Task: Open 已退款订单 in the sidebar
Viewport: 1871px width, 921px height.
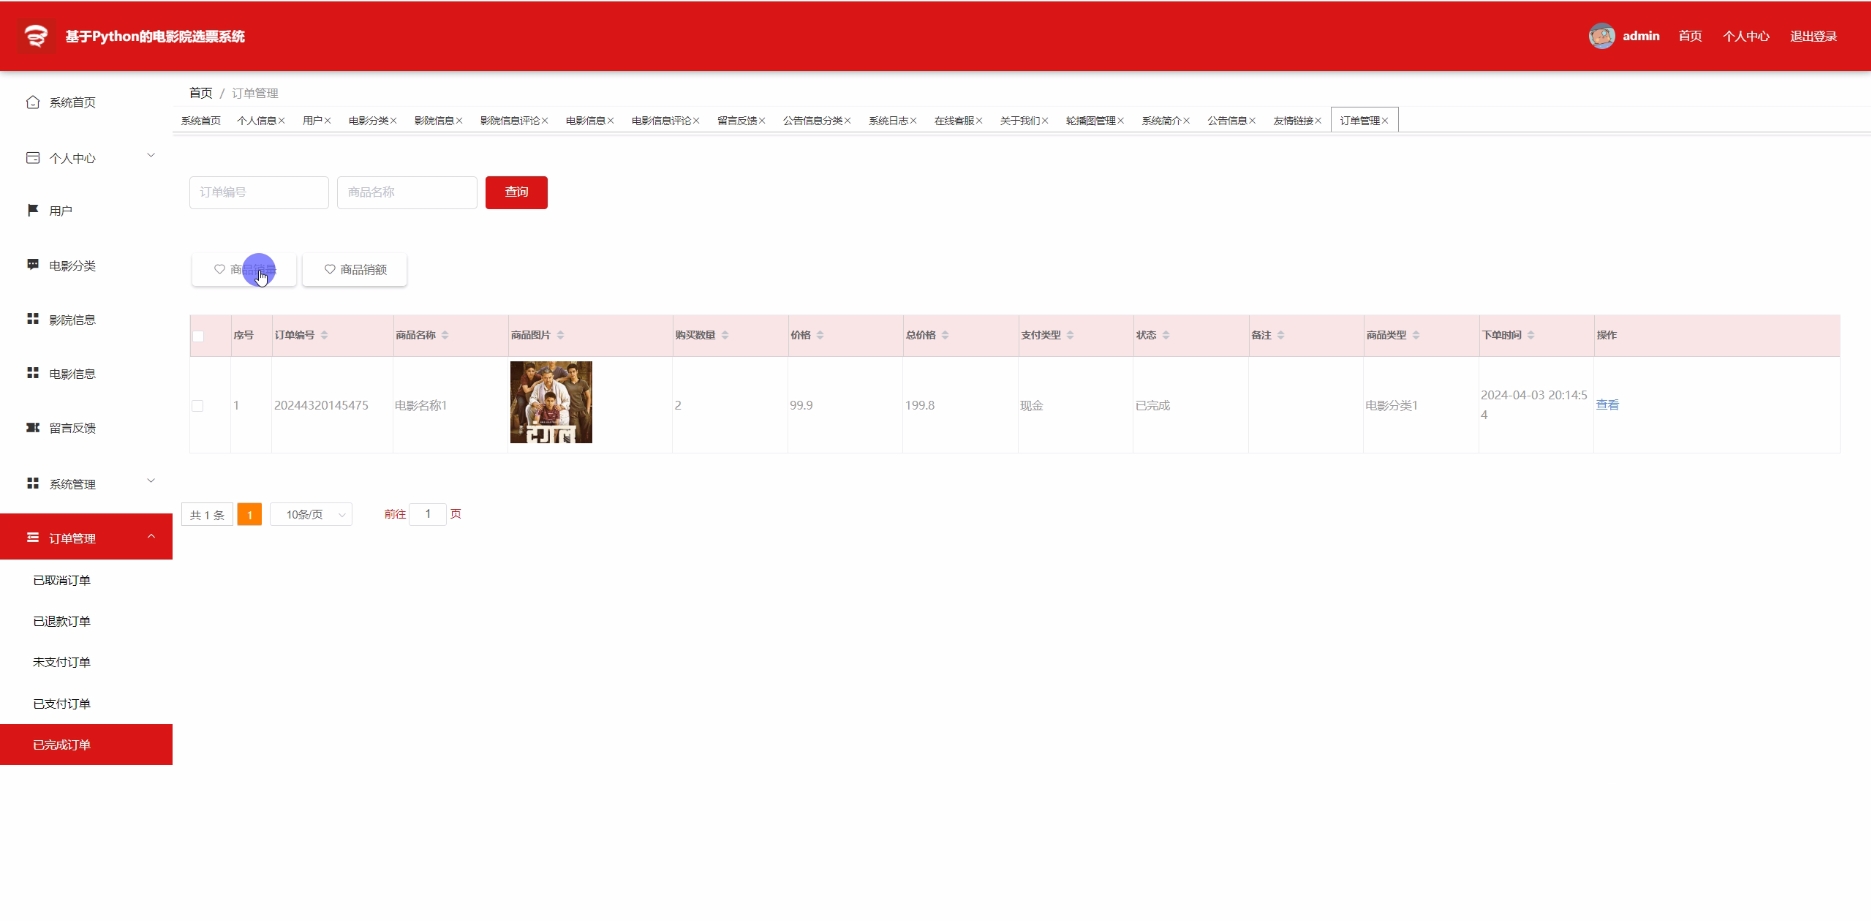Action: [x=62, y=621]
